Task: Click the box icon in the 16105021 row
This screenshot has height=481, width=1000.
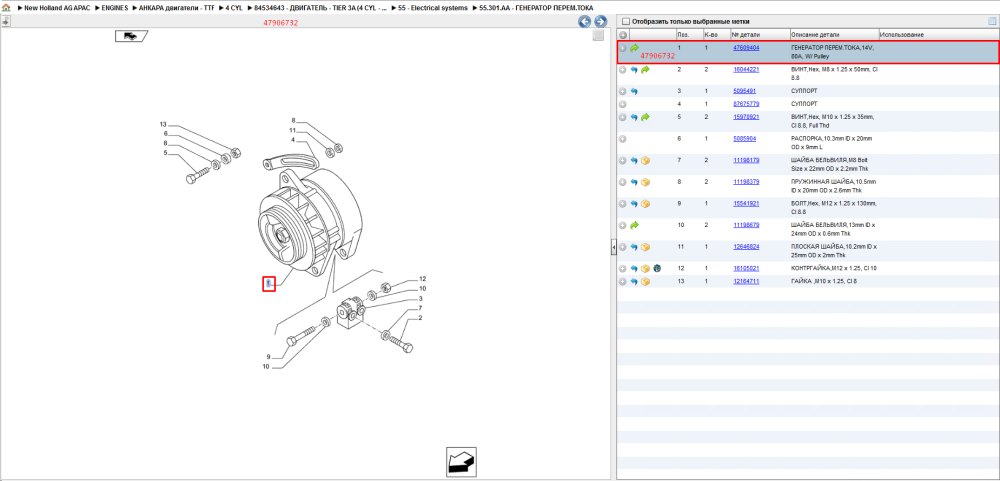Action: [x=645, y=269]
